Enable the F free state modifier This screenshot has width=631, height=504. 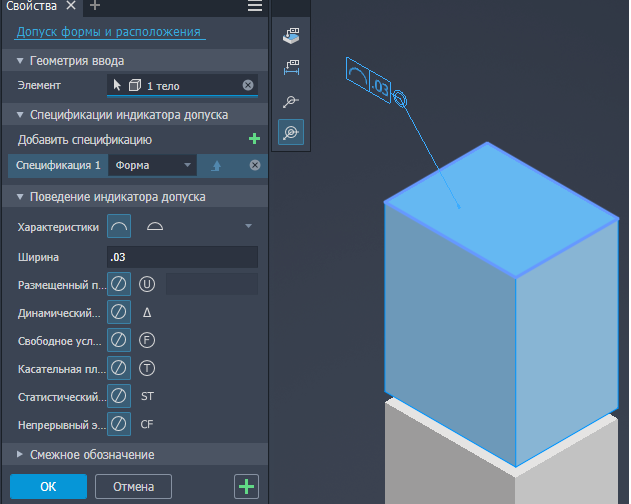[x=147, y=340]
